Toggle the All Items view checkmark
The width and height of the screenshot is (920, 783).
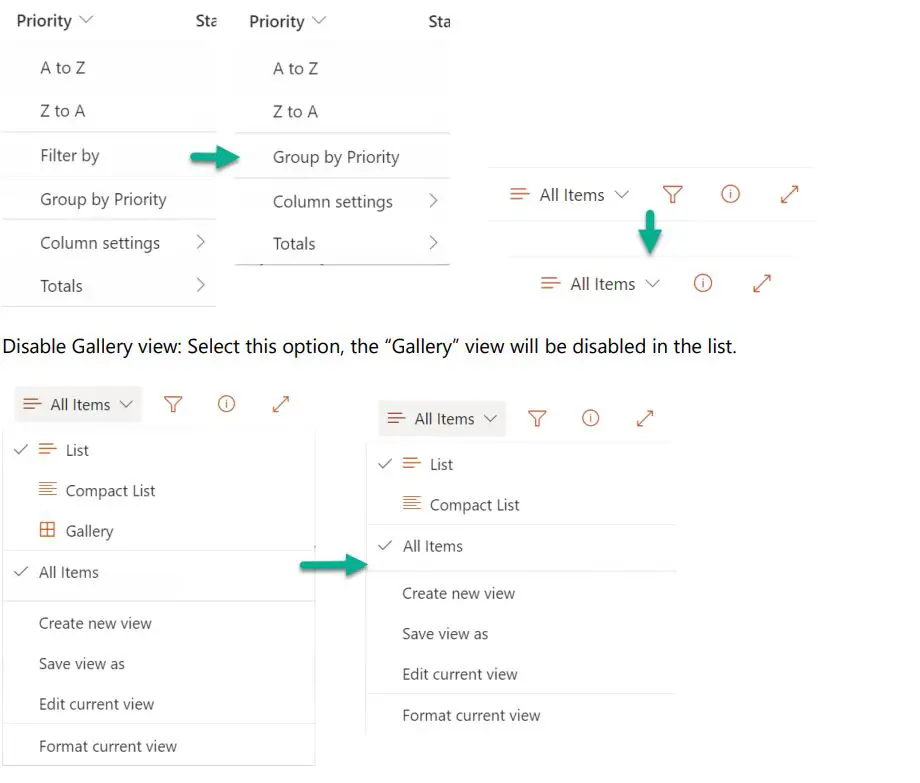[x=21, y=572]
